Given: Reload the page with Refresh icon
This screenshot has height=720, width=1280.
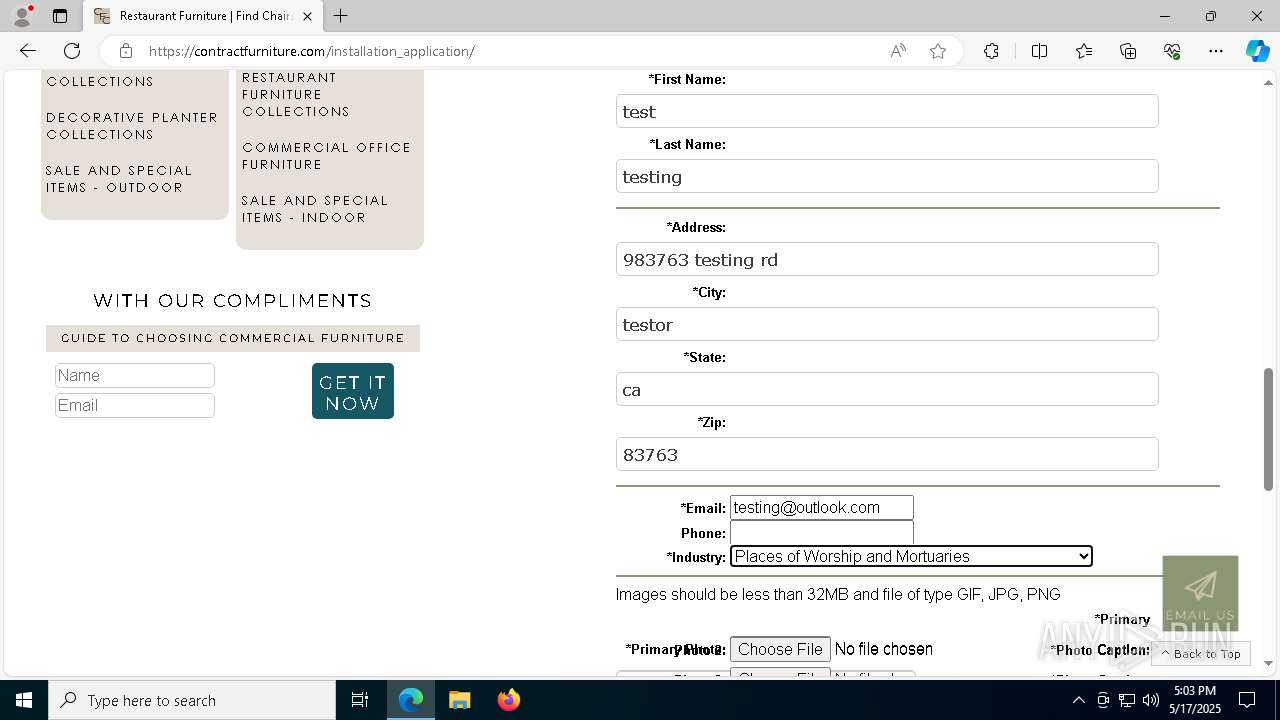Looking at the screenshot, I should [72, 51].
